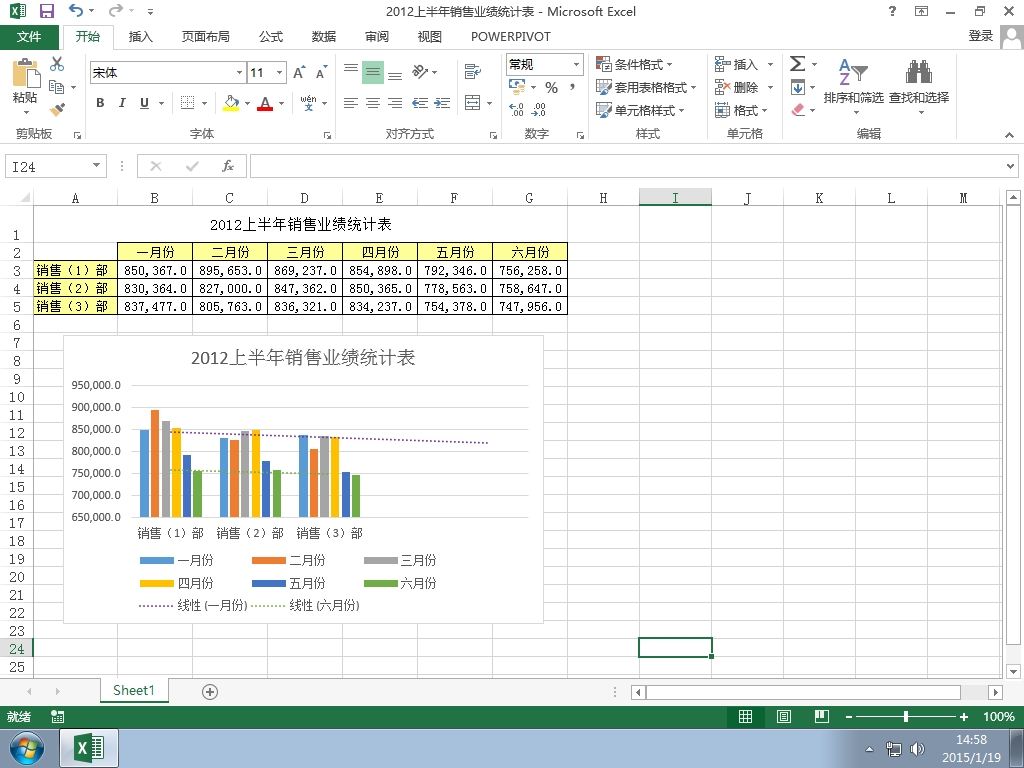The width and height of the screenshot is (1024, 768).
Task: Expand the number format 常规 dropdown
Action: pos(576,64)
